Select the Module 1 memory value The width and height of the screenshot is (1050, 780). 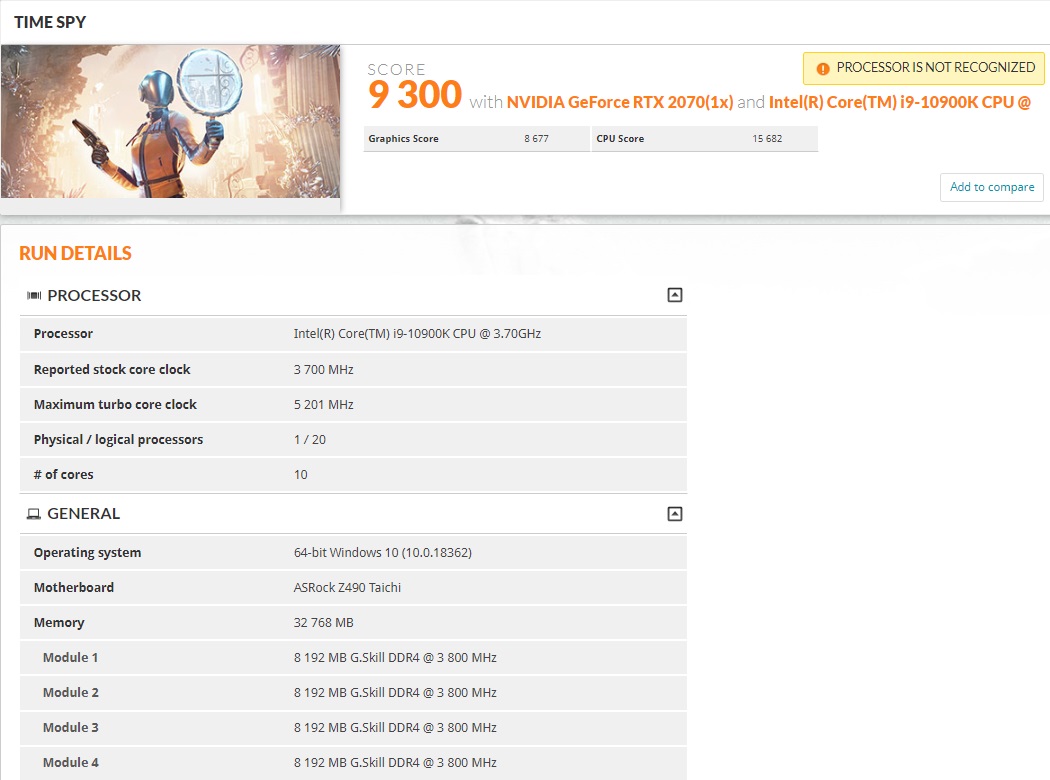pyautogui.click(x=395, y=657)
